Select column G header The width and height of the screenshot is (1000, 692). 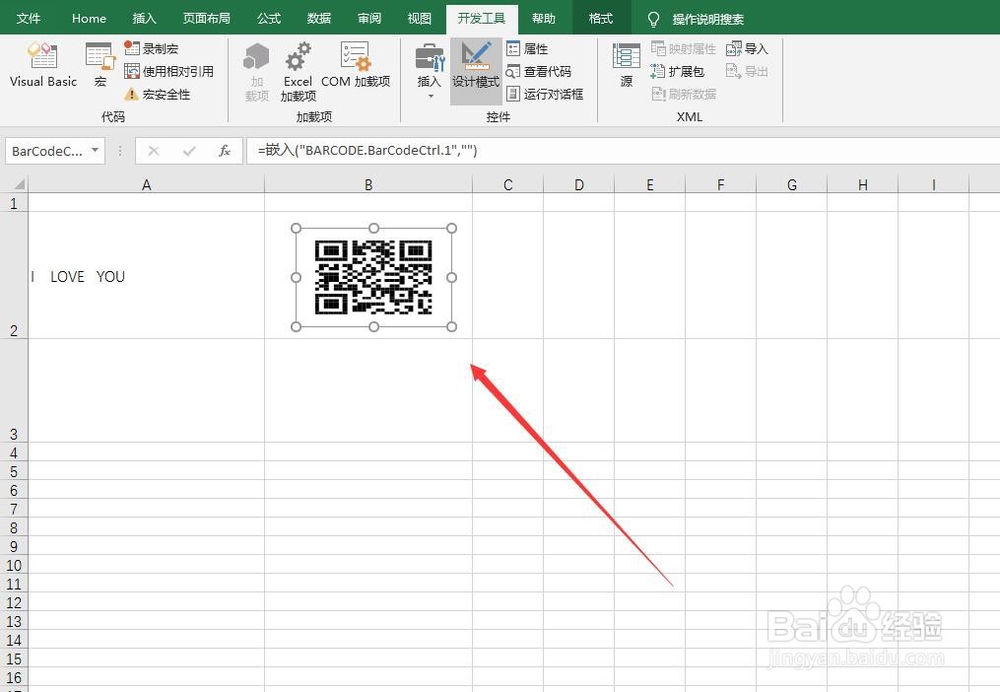791,184
